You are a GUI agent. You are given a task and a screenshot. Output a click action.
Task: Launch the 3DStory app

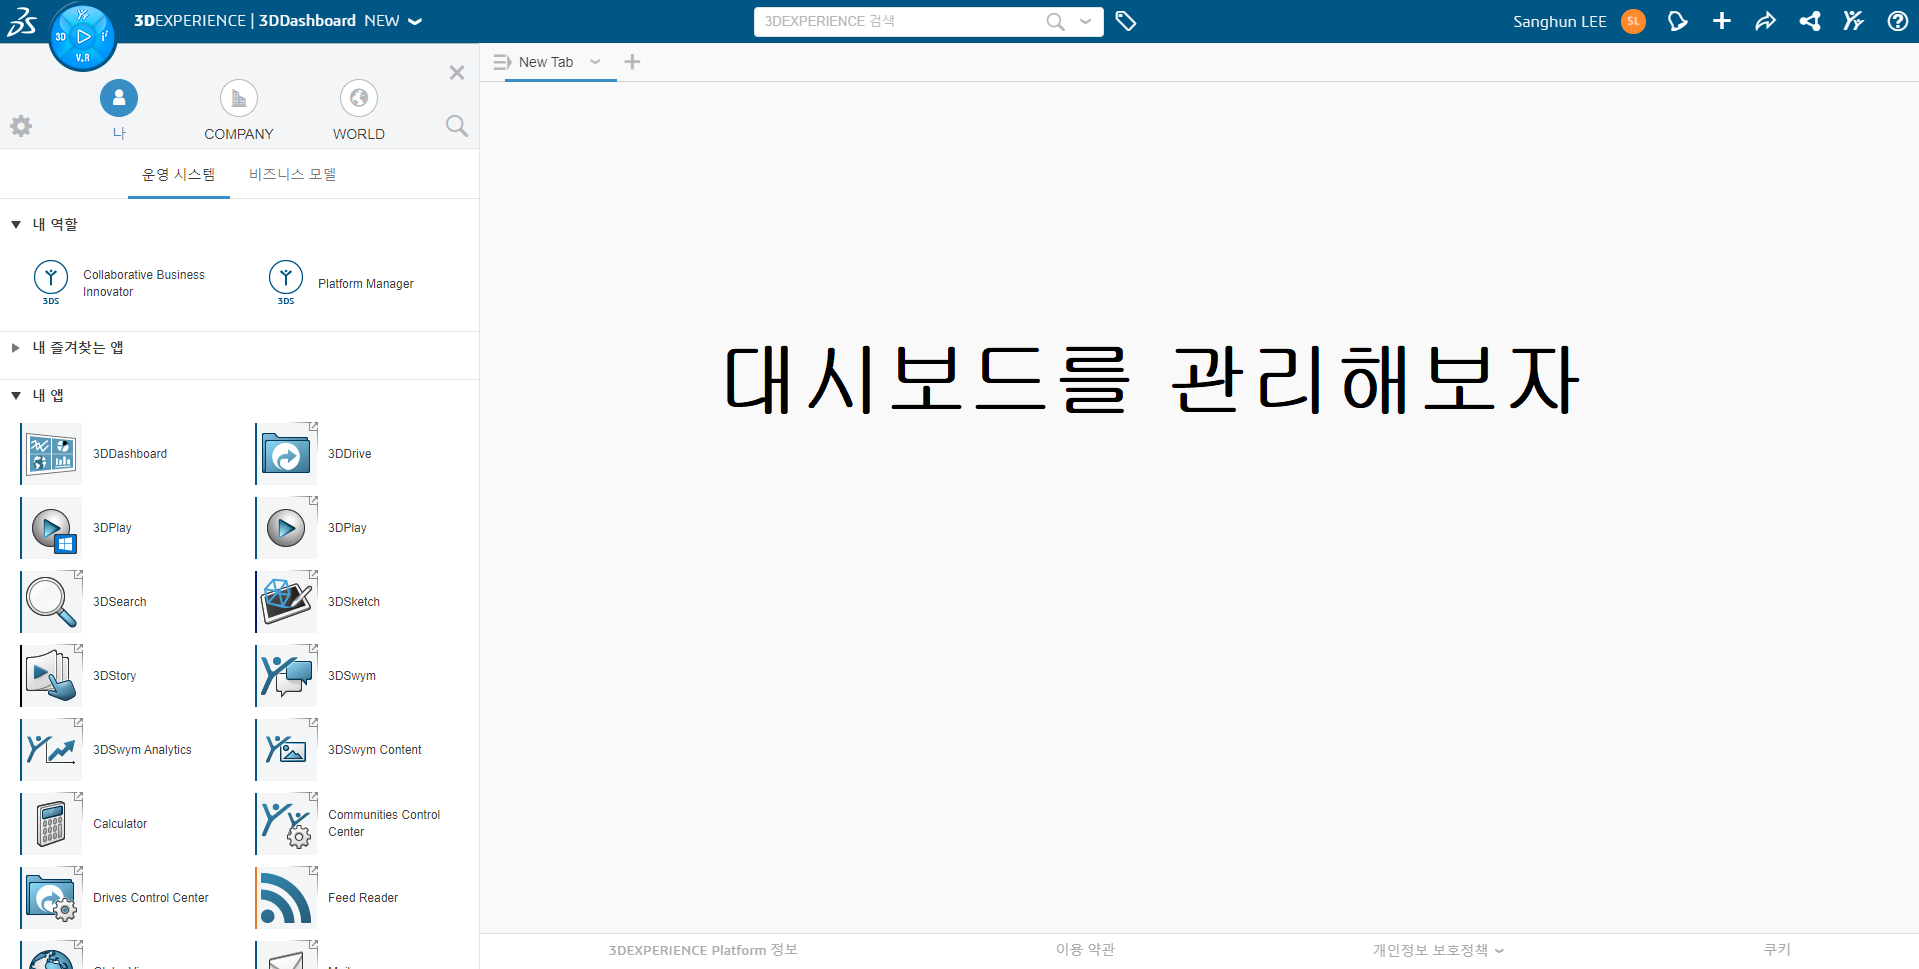[51, 676]
